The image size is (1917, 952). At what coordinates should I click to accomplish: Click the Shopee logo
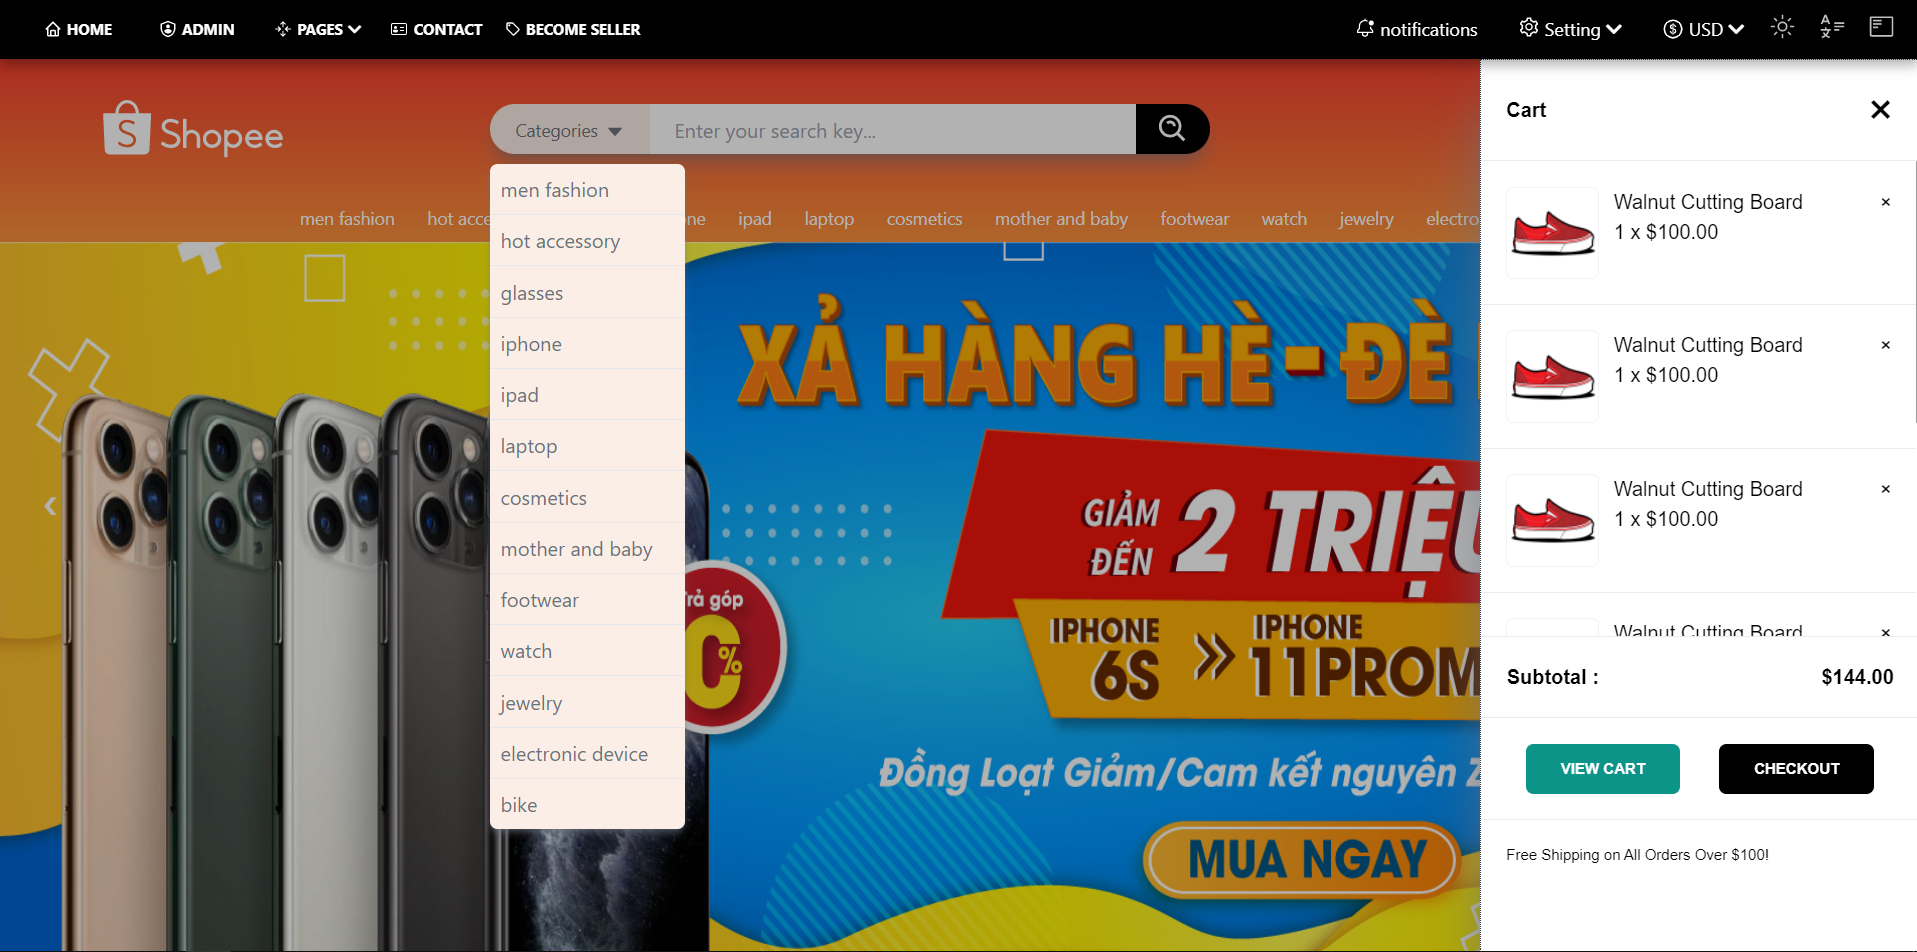coord(193,130)
